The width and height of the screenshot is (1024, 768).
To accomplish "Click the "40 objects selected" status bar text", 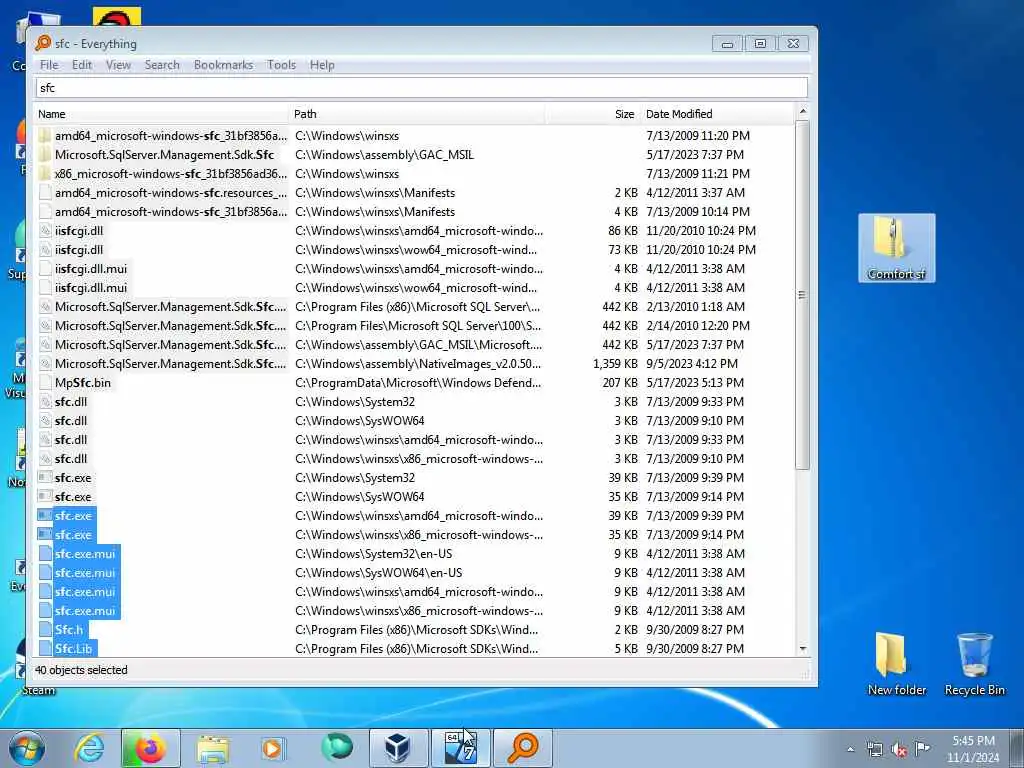I will [x=81, y=670].
